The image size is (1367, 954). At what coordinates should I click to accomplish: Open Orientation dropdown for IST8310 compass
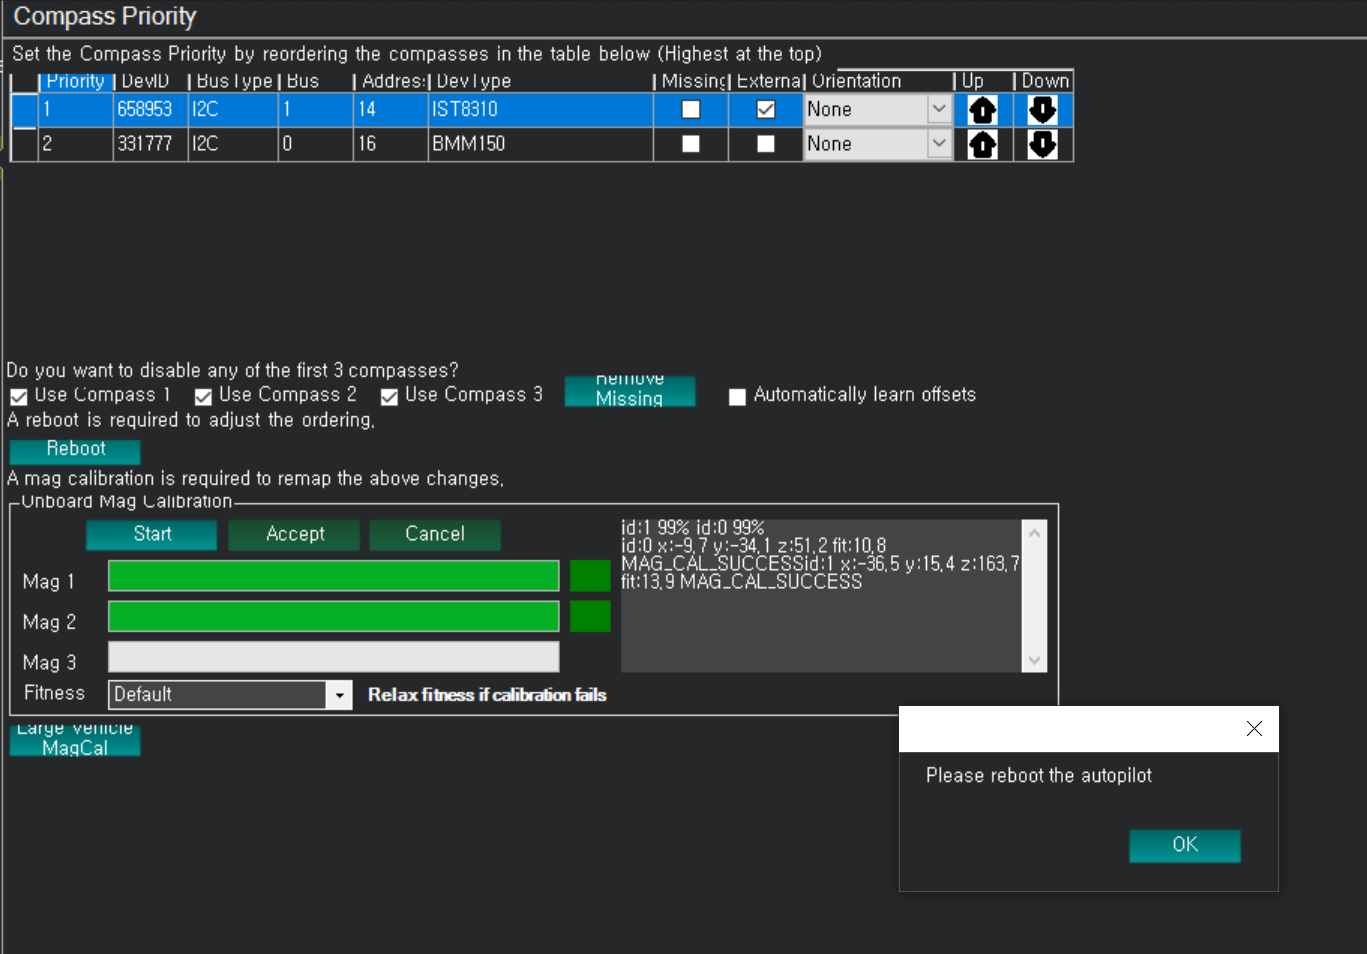(939, 110)
